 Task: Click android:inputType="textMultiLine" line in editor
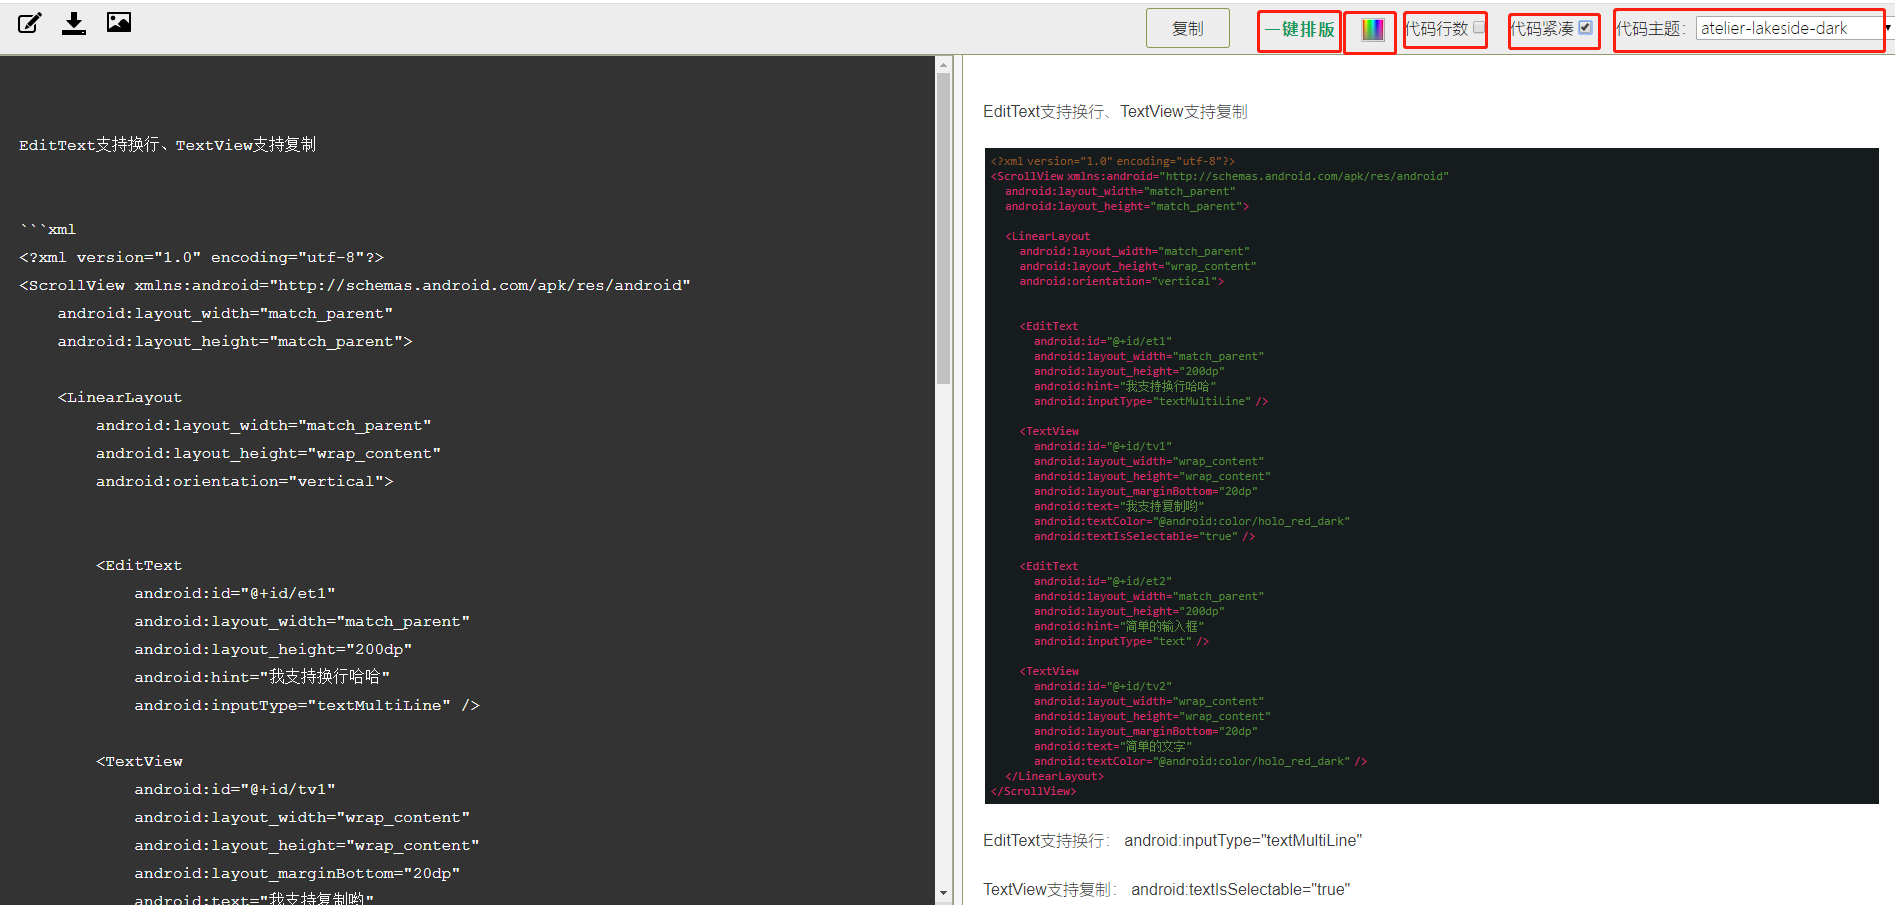[307, 705]
